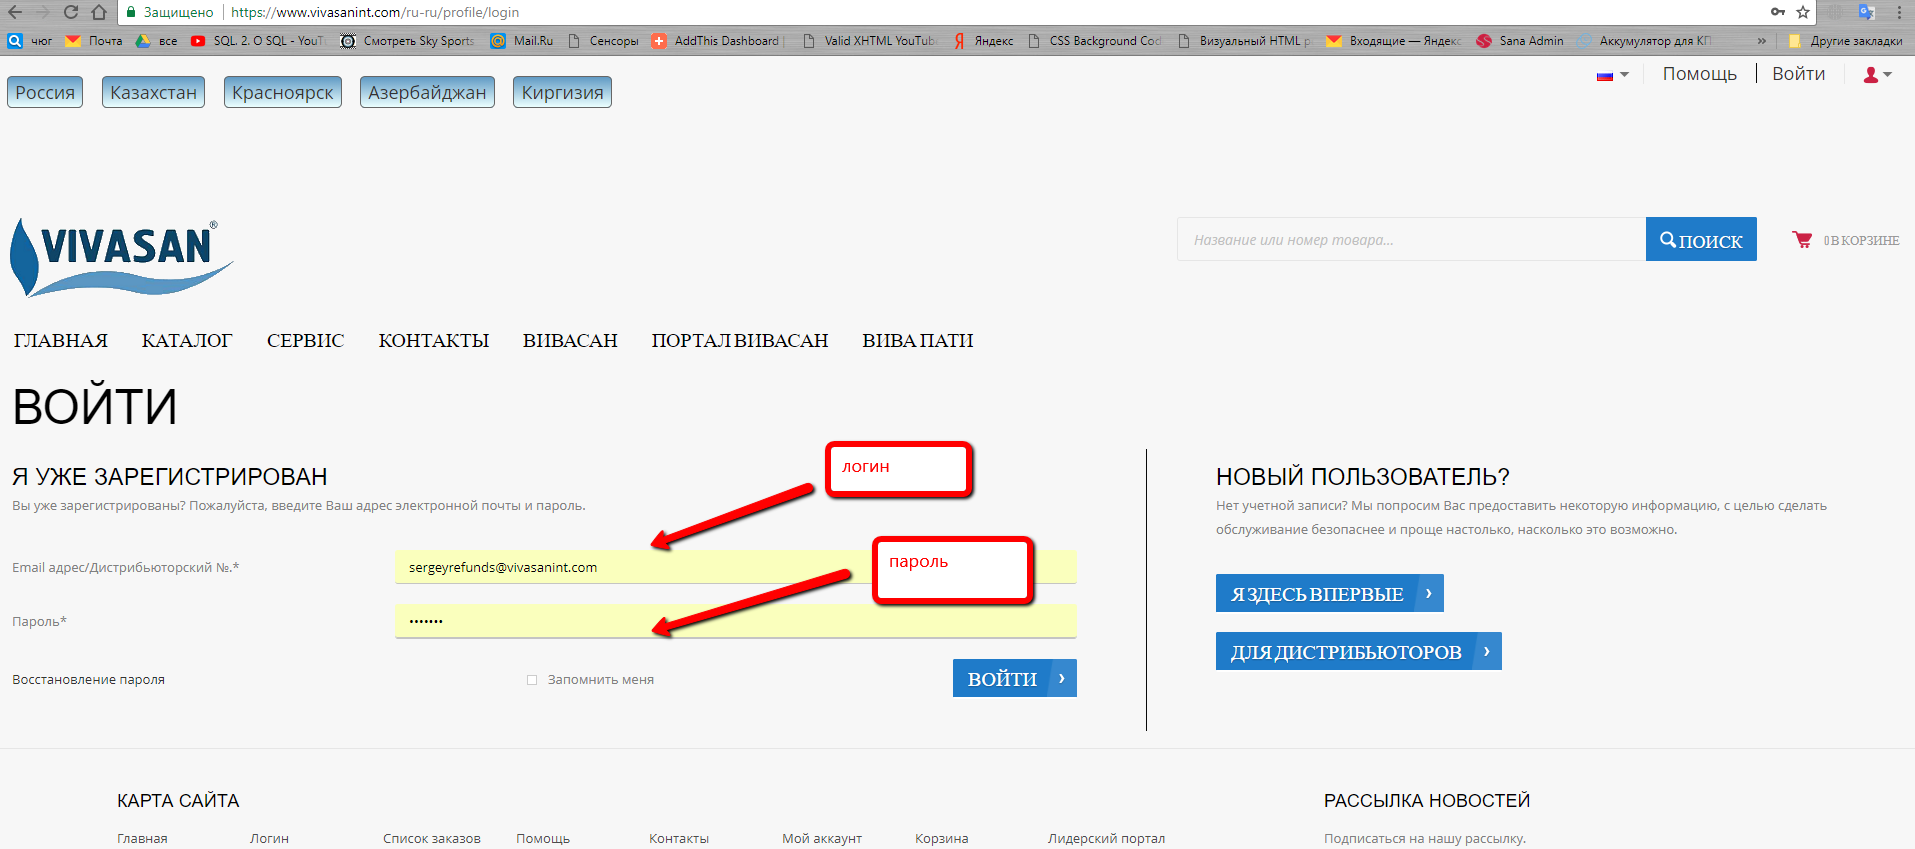This screenshot has width=1915, height=849.
Task: Click the shopping cart icon
Action: (x=1802, y=240)
